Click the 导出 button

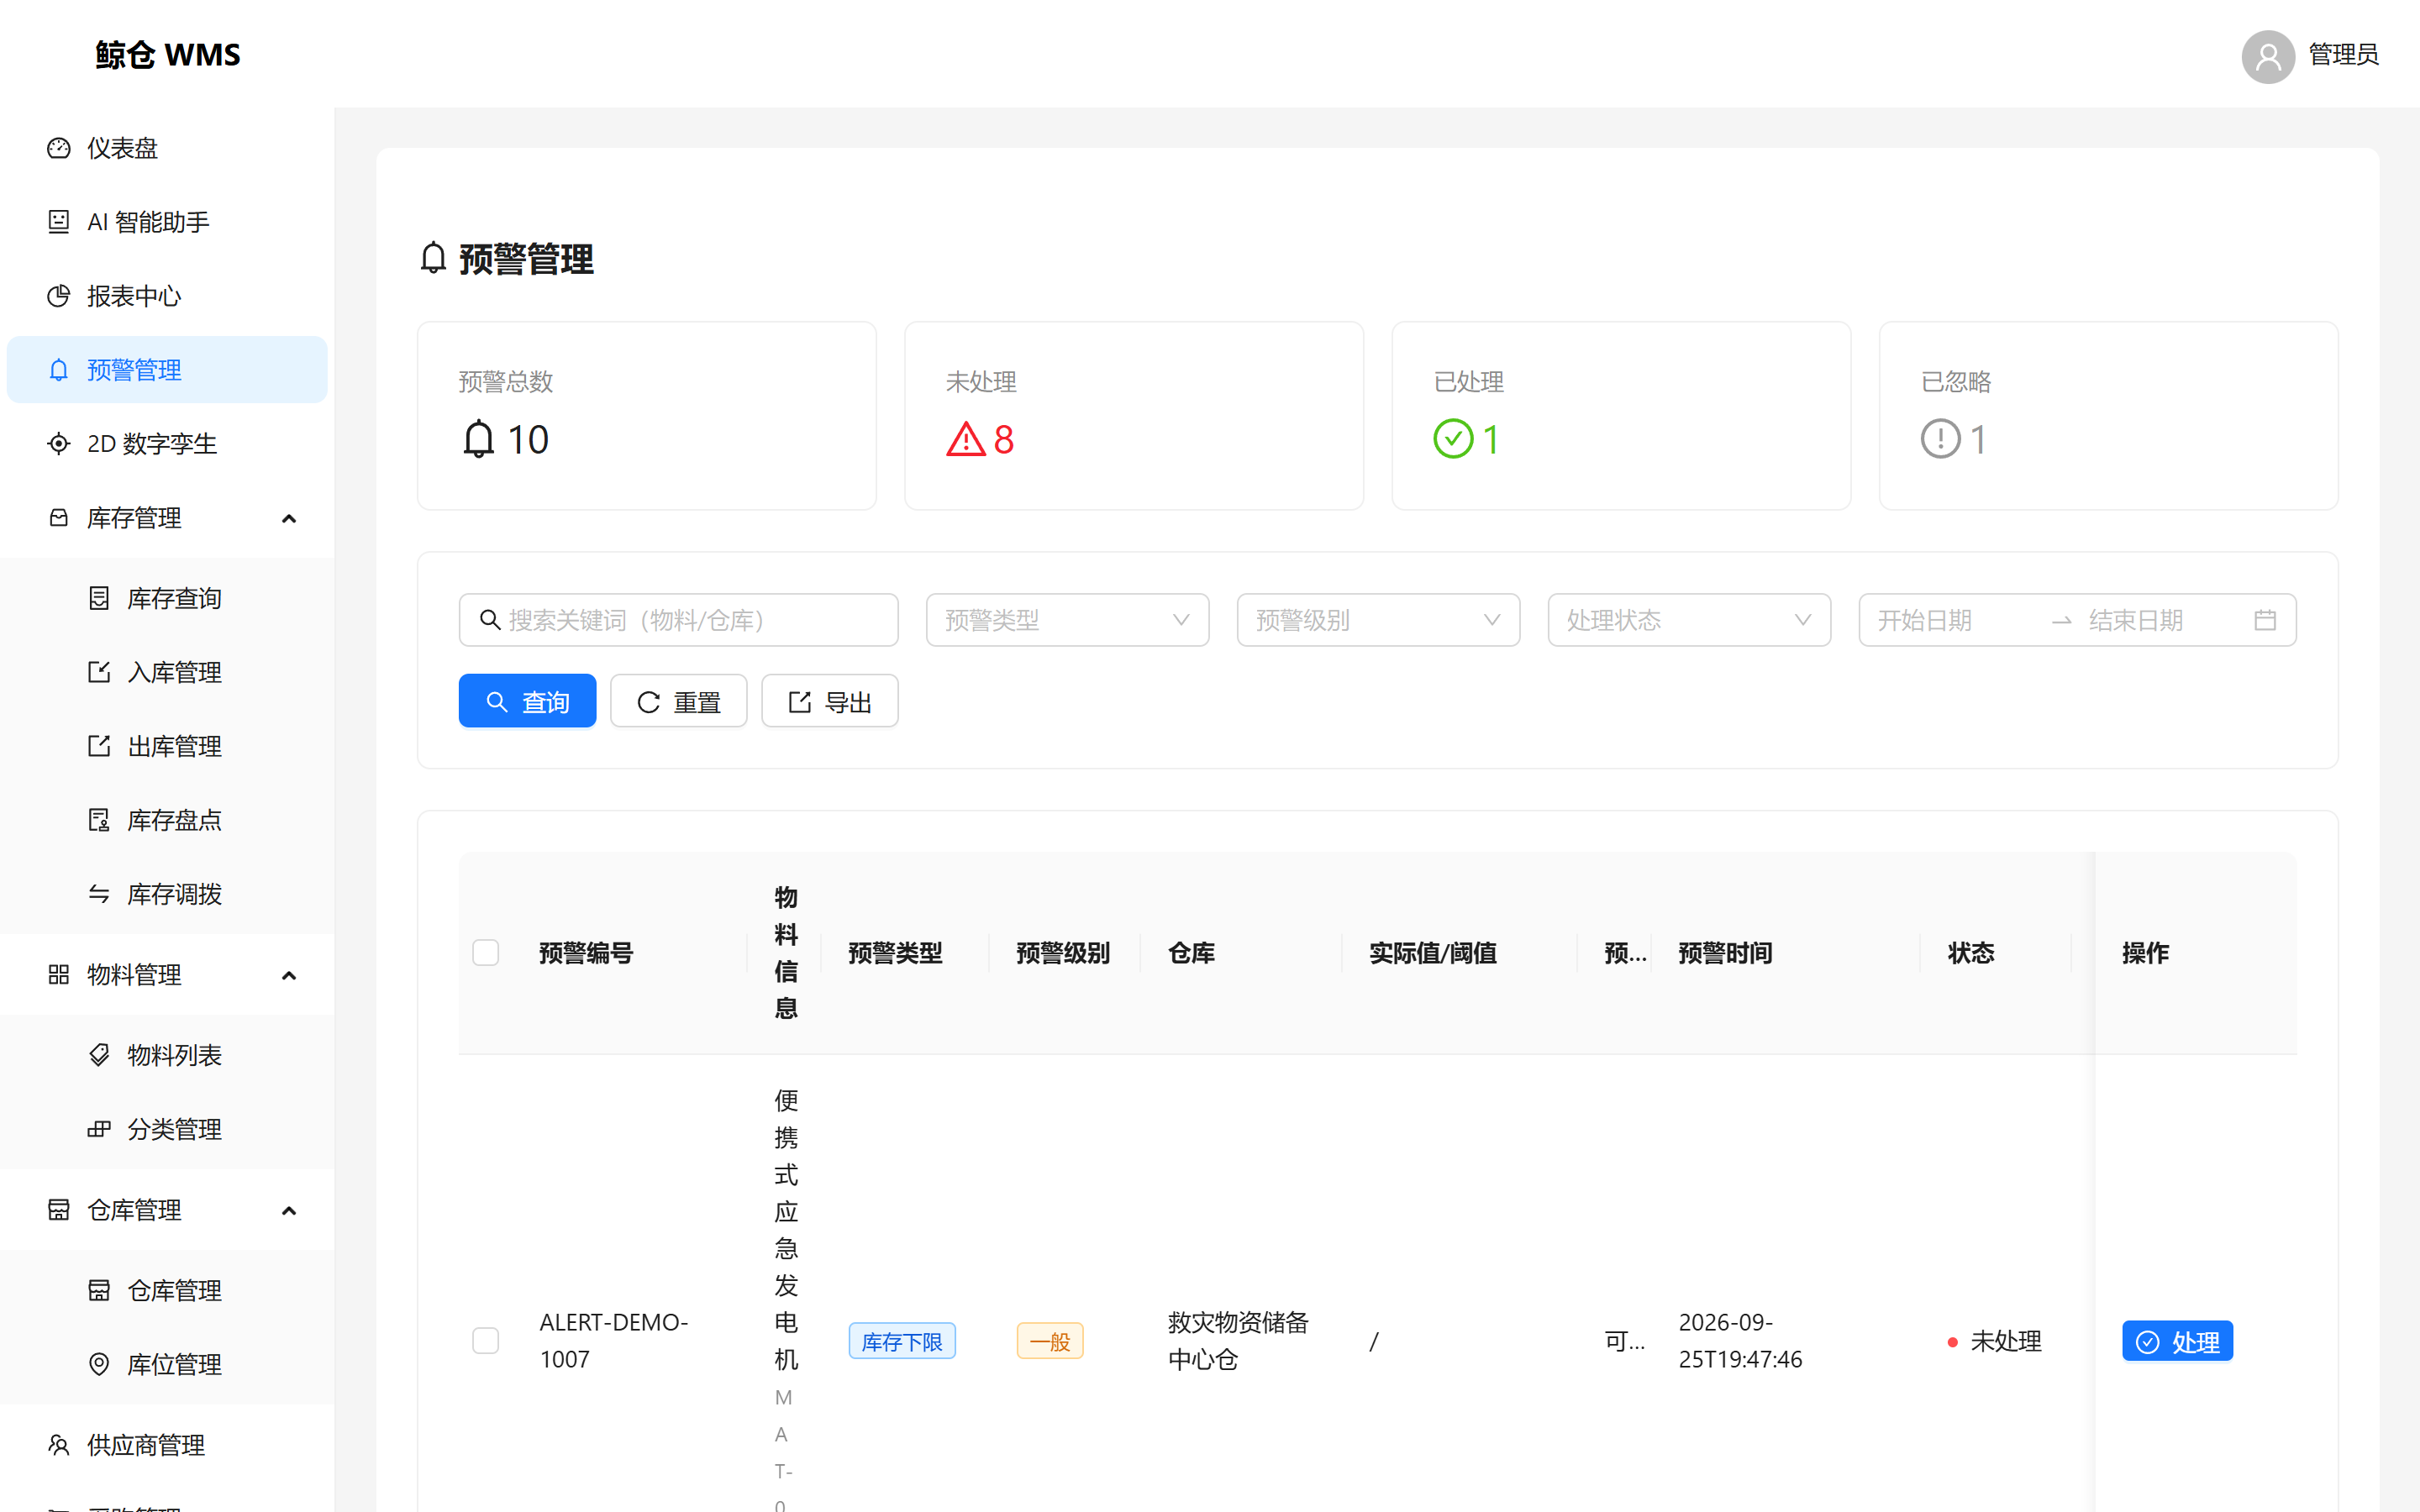829,701
